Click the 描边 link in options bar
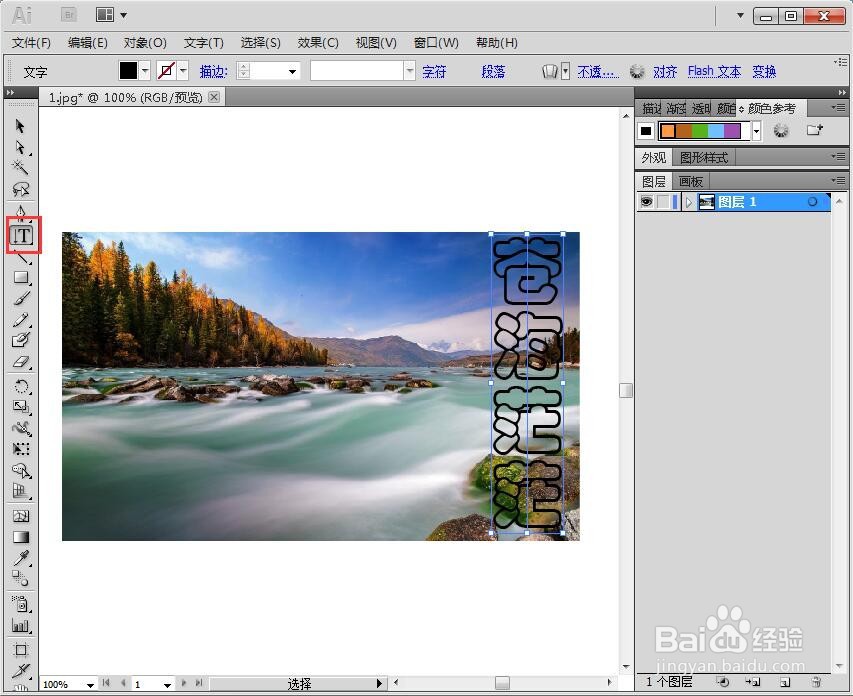The image size is (853, 696). tap(213, 71)
